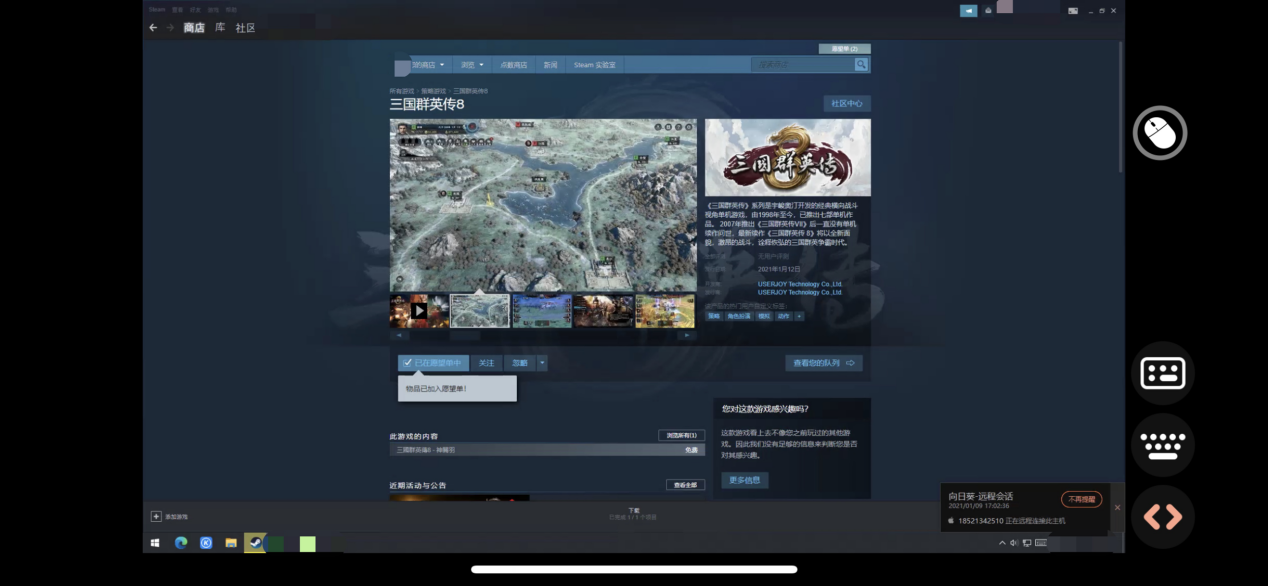Click the 动作 tag

click(x=784, y=316)
